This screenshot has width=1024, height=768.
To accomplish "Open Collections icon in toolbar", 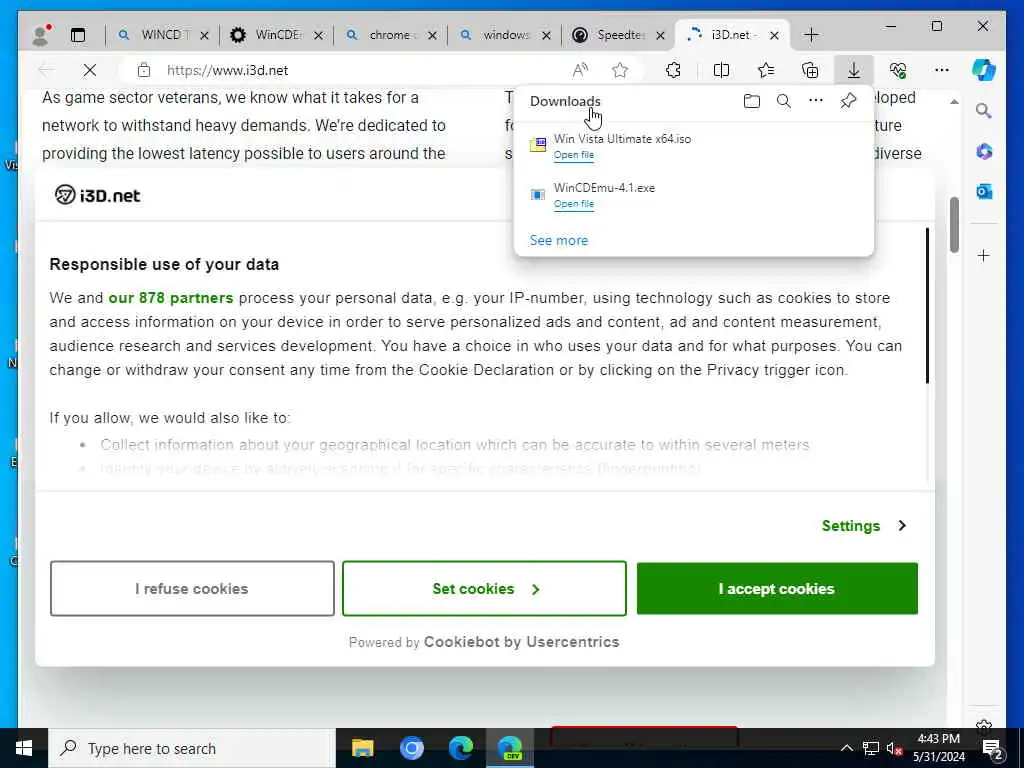I will tap(810, 70).
